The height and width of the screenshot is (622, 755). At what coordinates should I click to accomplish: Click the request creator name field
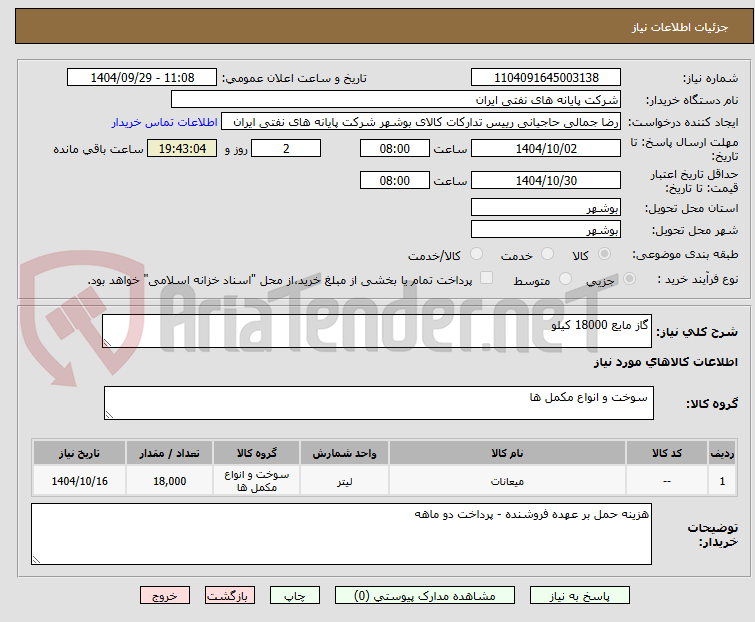421,122
